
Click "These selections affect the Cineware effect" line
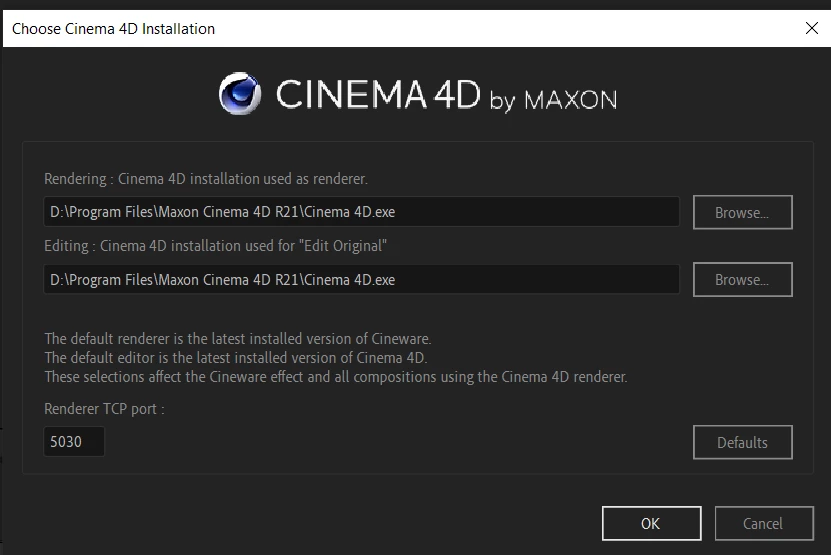tap(336, 377)
